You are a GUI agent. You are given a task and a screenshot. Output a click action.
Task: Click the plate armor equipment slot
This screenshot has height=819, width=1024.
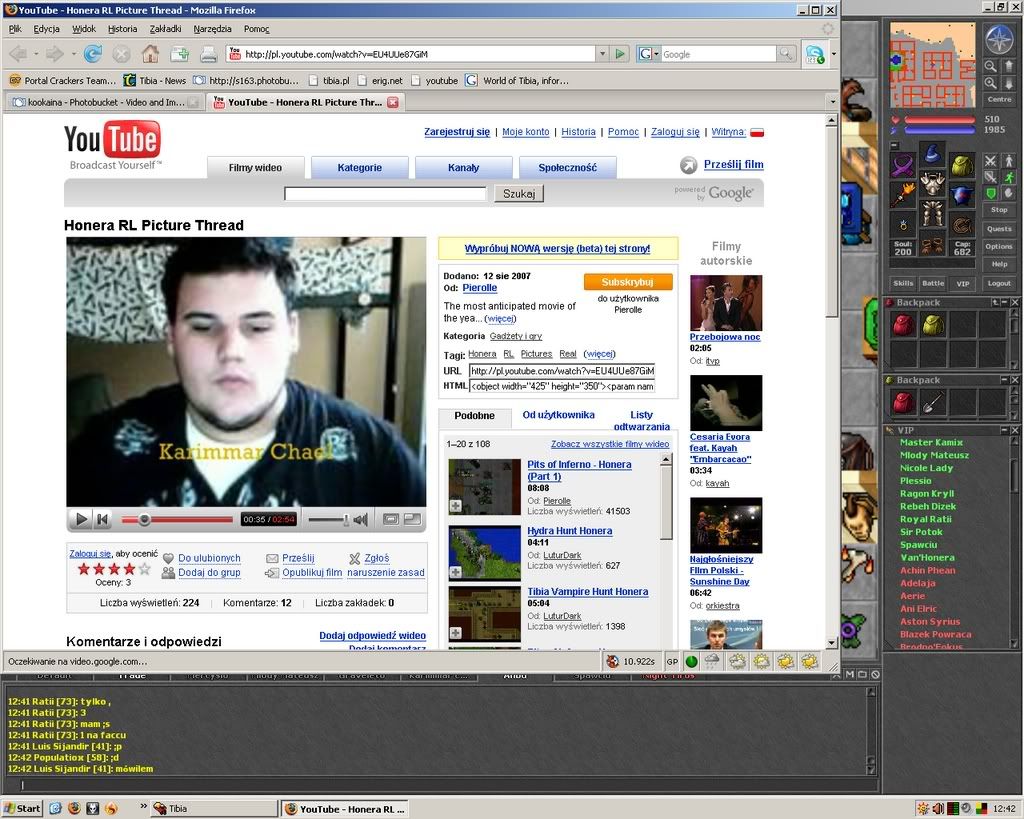(x=932, y=185)
